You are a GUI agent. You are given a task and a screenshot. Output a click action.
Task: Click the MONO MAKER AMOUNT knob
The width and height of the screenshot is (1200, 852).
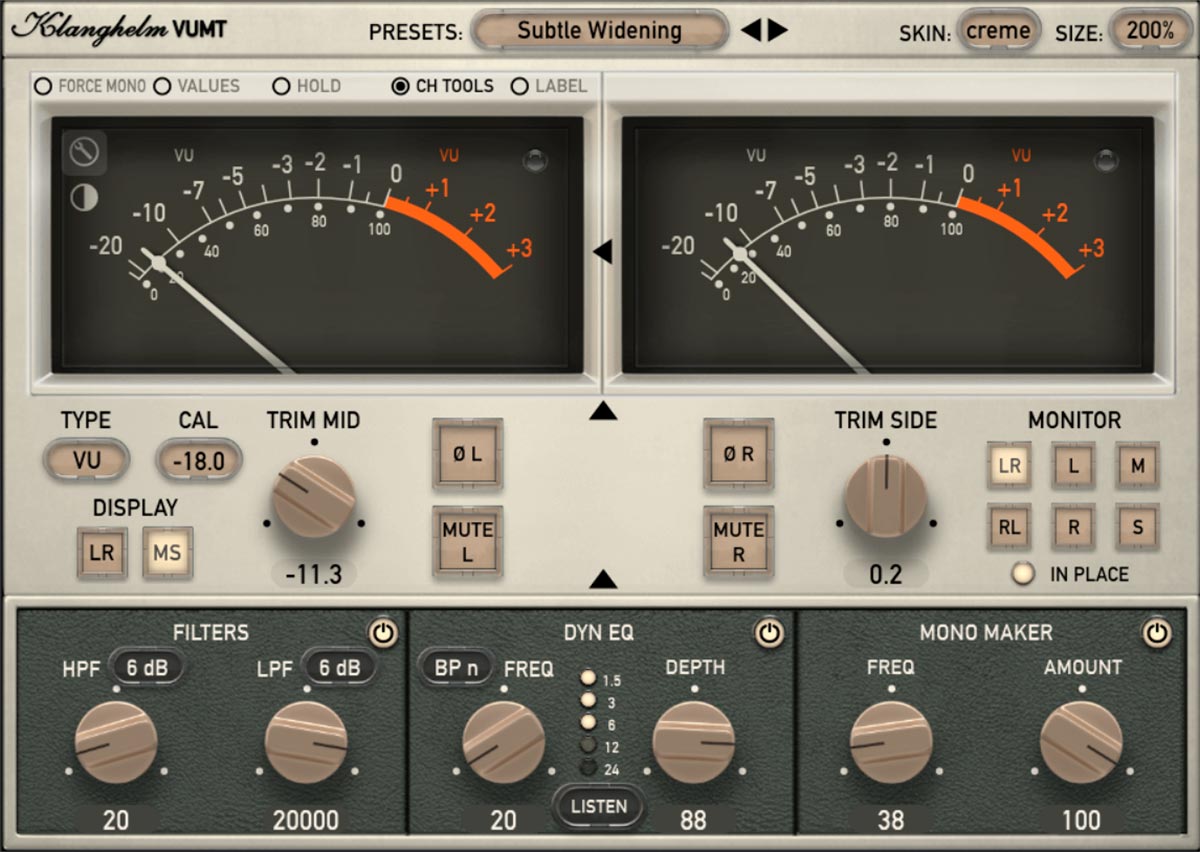[1081, 743]
